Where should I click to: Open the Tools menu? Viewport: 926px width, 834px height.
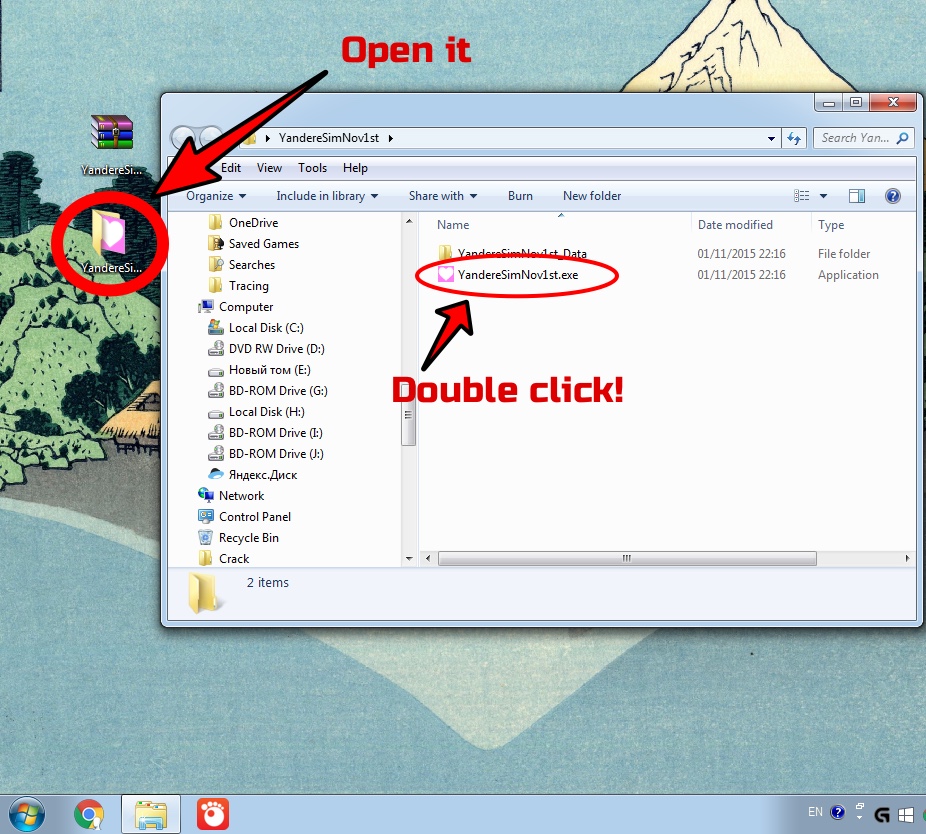tap(312, 168)
